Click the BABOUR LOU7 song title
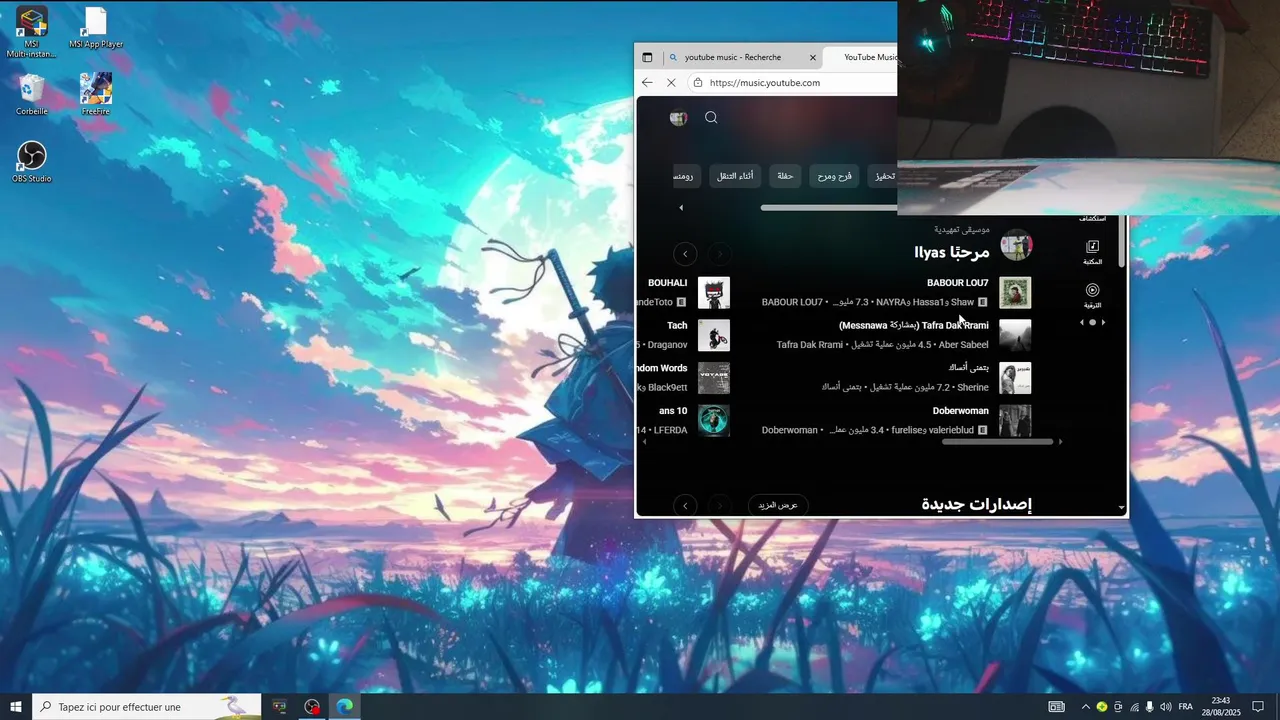1280x720 pixels. coord(957,283)
